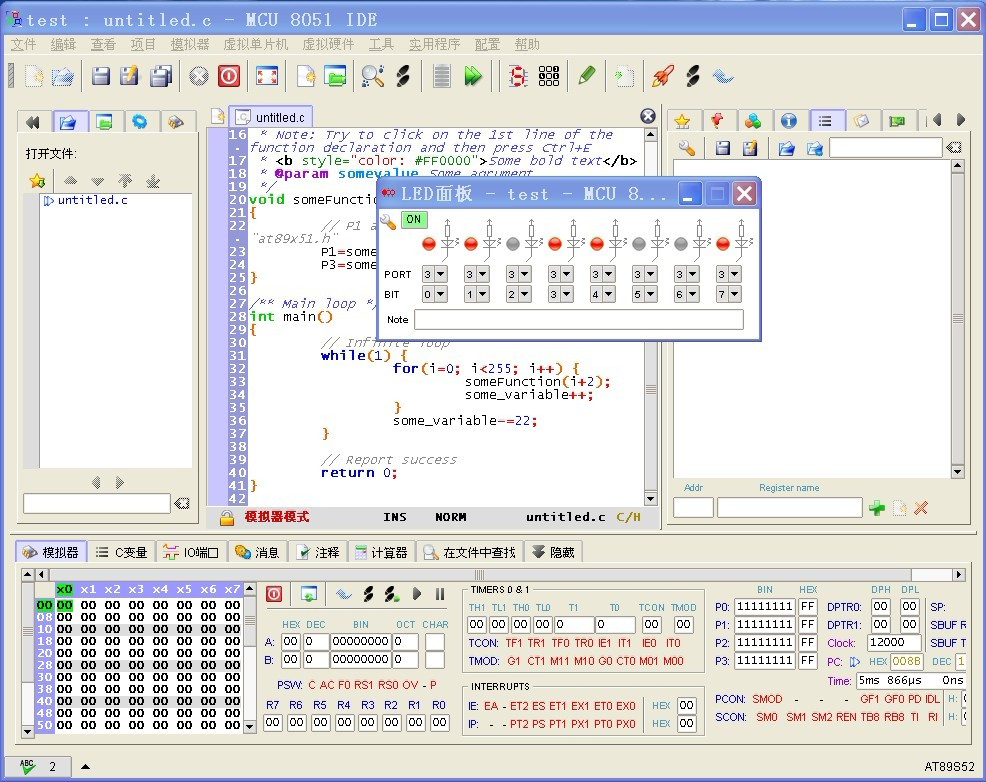Click the red reset icon in simulator panel
The image size is (986, 782).
[274, 594]
